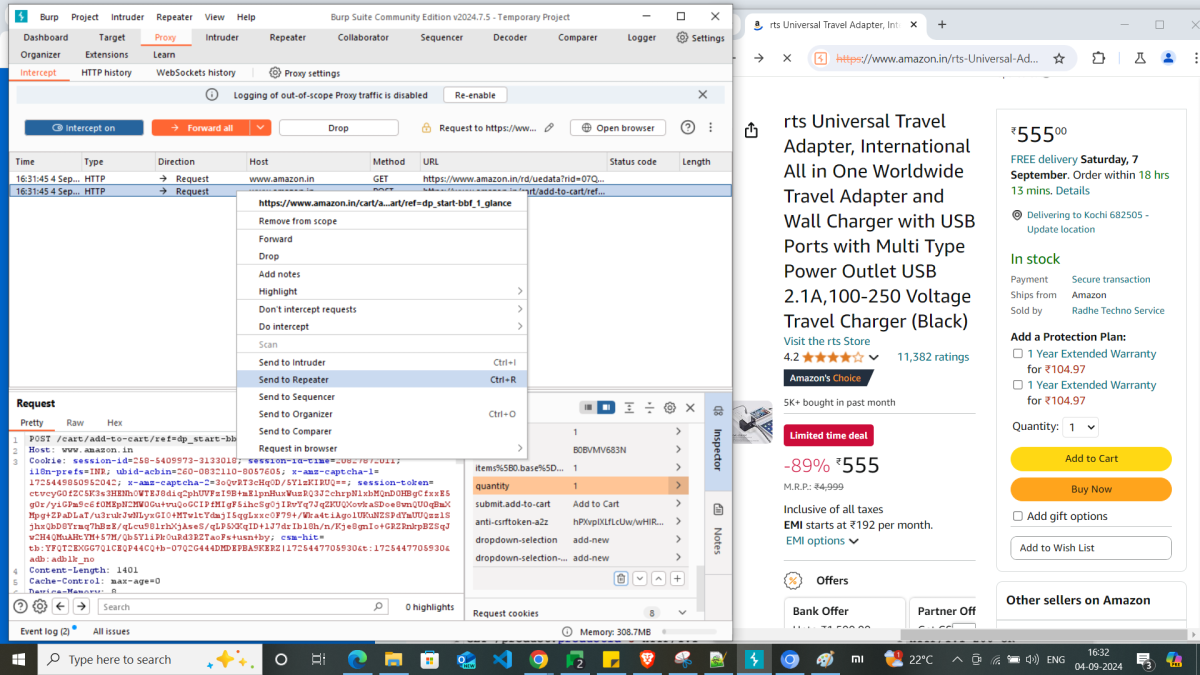Open Windows Start menu
The image size is (1200, 675).
pyautogui.click(x=19, y=659)
